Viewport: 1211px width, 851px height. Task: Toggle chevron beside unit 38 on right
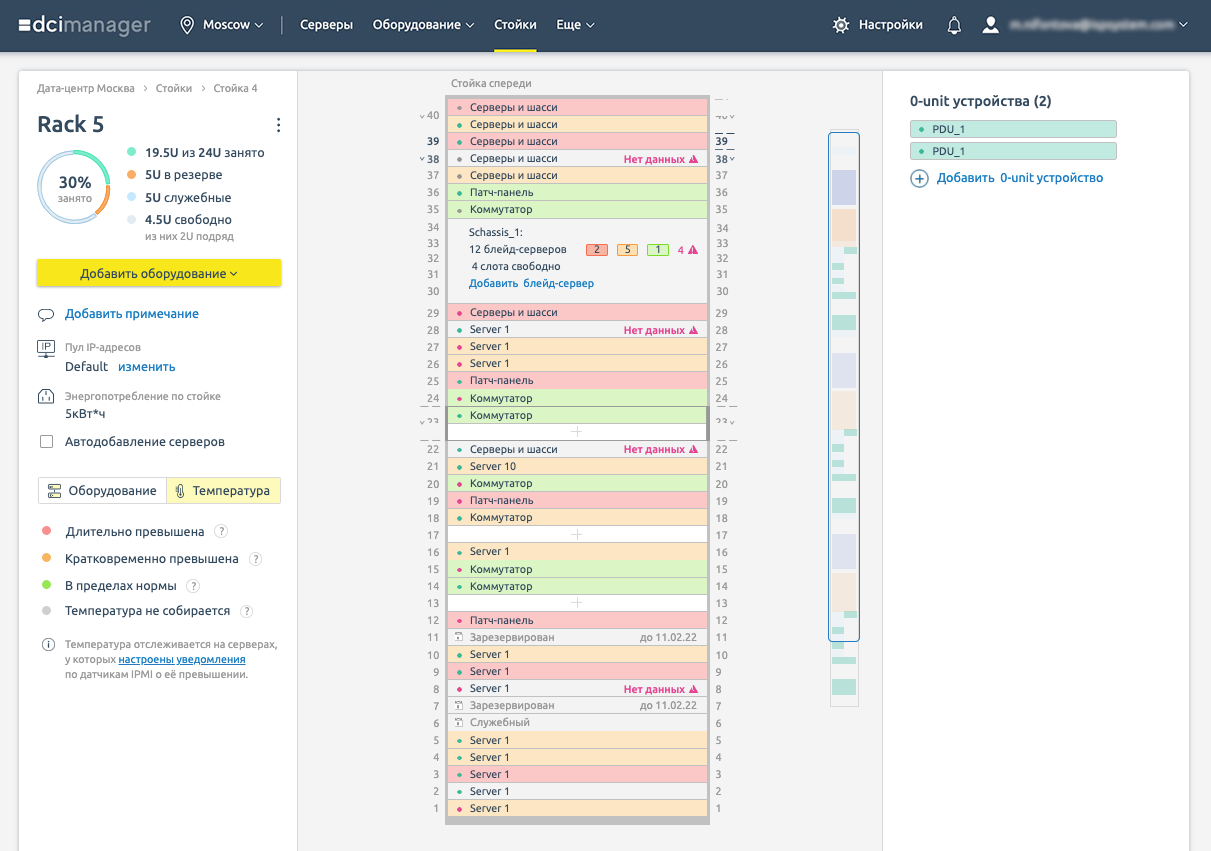click(732, 160)
